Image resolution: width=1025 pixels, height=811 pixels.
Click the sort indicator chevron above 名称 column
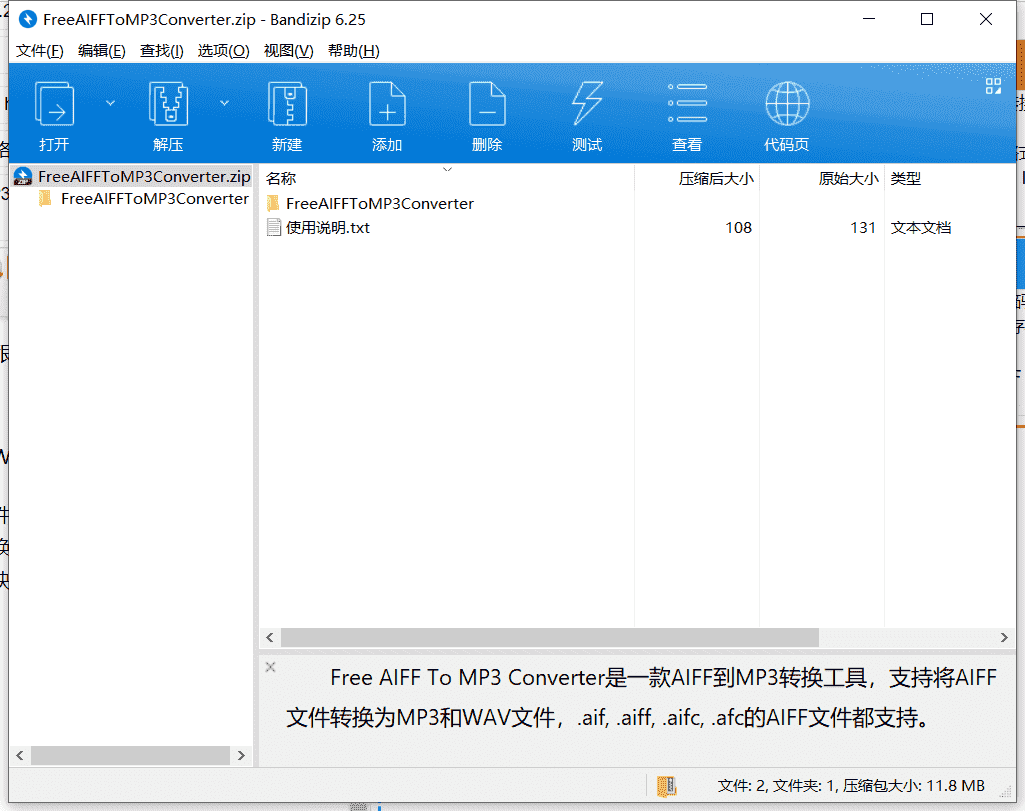(x=447, y=169)
